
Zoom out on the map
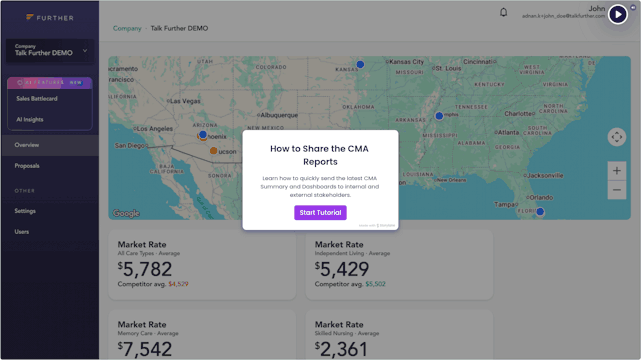616,190
